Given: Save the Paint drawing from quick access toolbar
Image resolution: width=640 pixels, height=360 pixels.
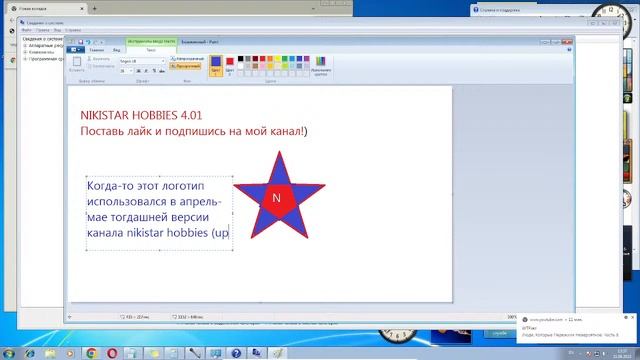Looking at the screenshot, I should point(80,42).
